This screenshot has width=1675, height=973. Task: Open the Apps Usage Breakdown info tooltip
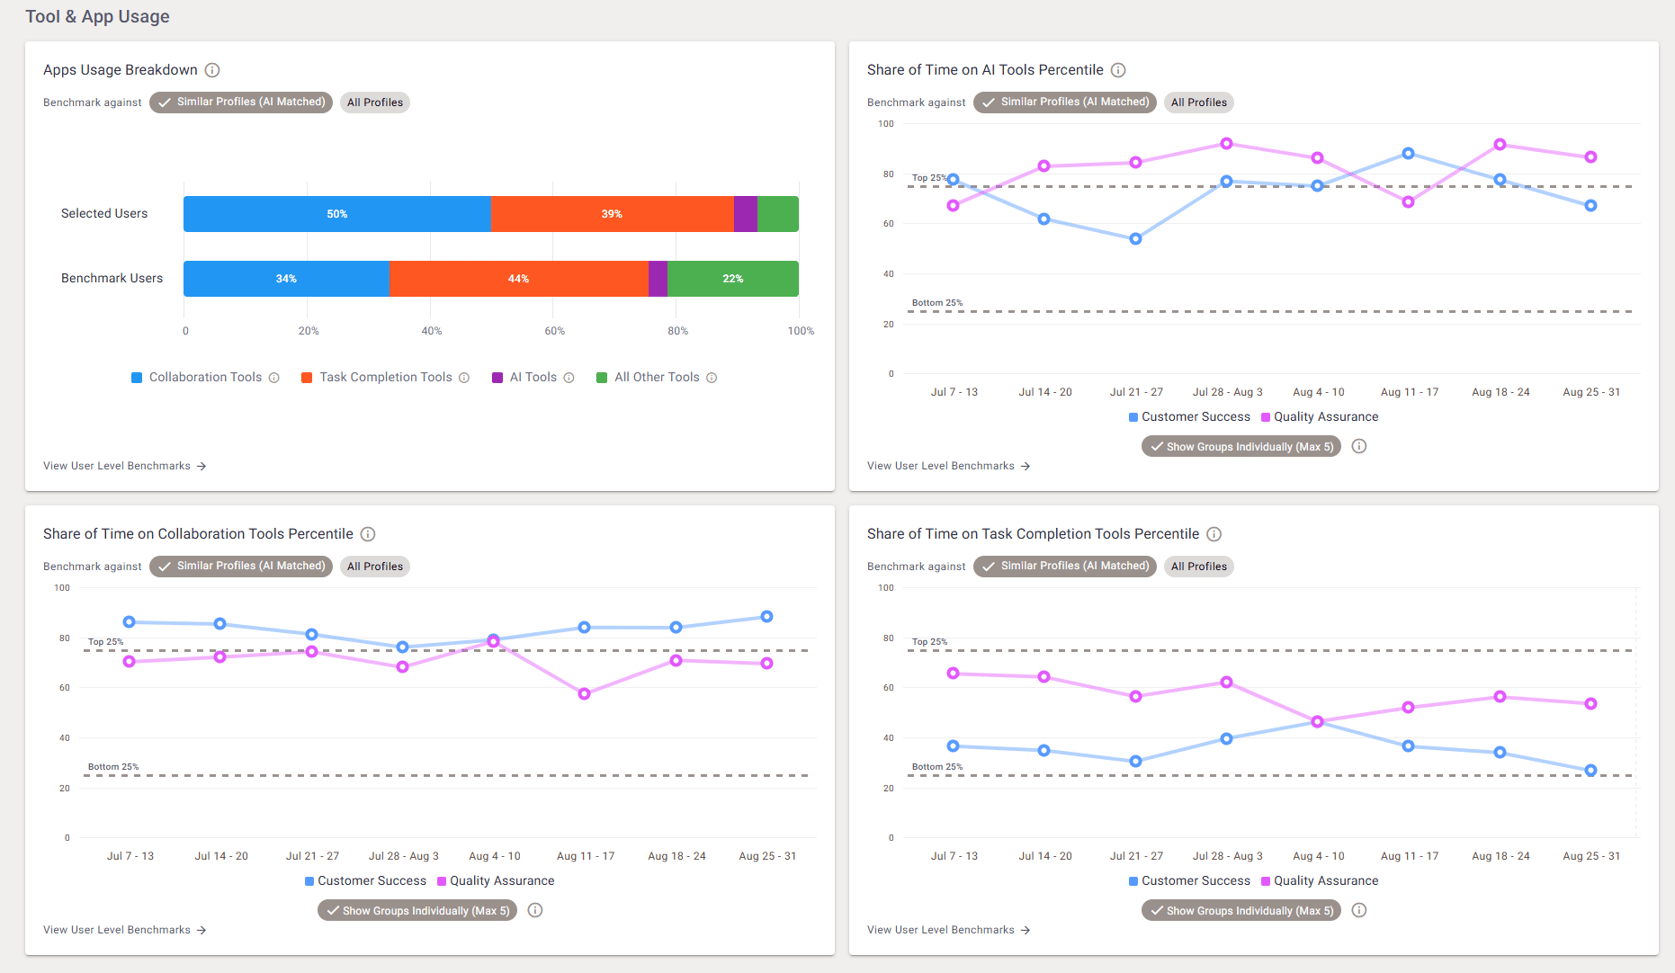(x=211, y=70)
